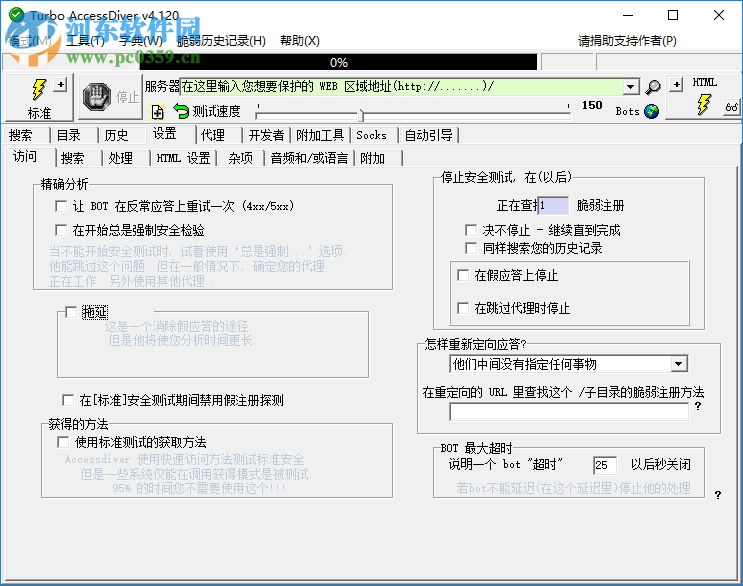743x586 pixels.
Task: Click the redirect URL subdirectory input field
Action: 569,412
